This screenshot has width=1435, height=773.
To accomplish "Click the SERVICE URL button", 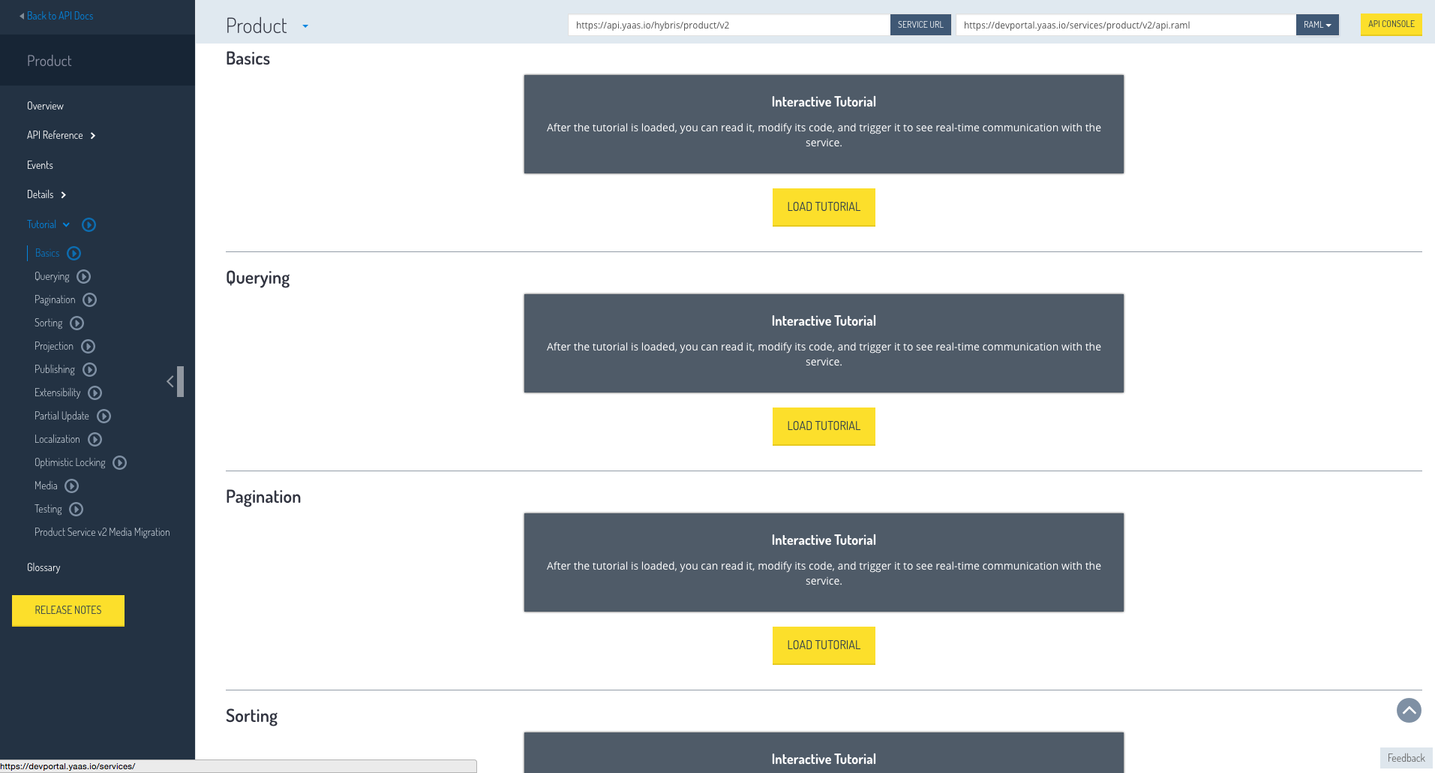I will 920,25.
